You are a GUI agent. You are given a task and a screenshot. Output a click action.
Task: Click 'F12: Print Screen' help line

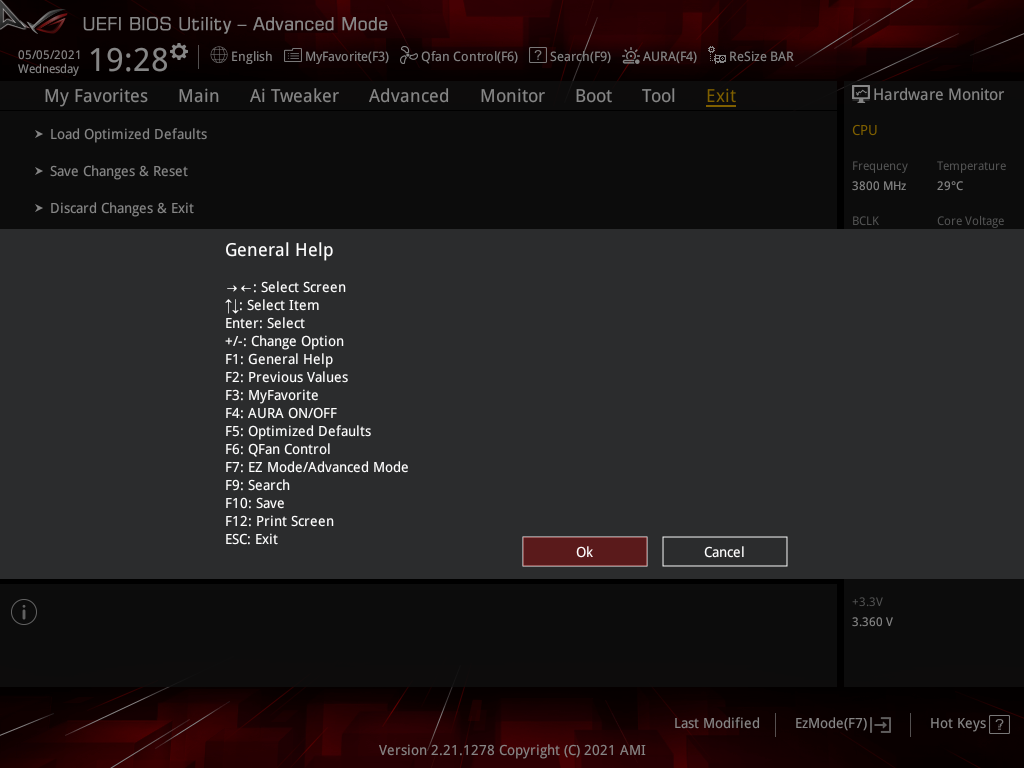[x=280, y=521]
